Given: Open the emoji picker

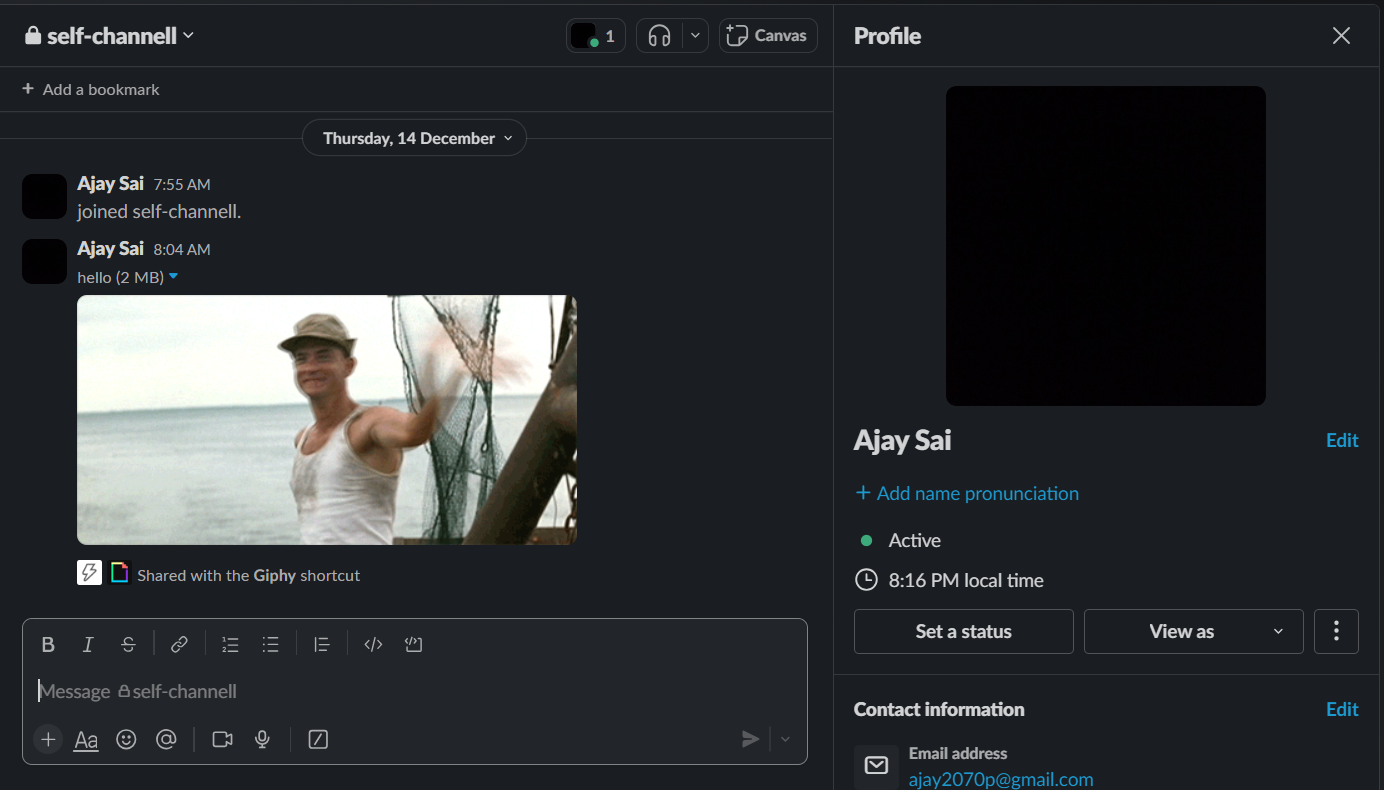Looking at the screenshot, I should (126, 739).
